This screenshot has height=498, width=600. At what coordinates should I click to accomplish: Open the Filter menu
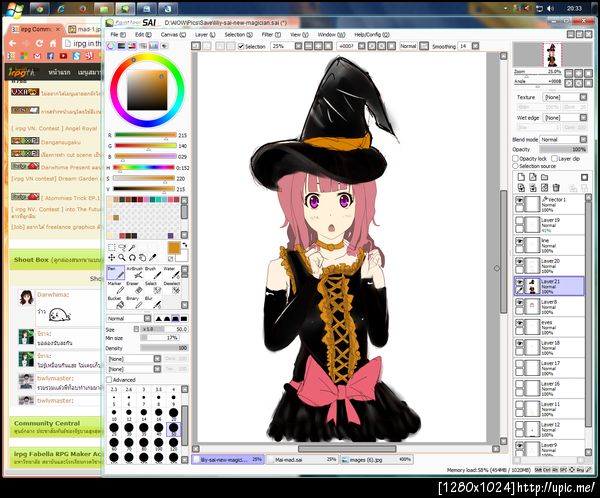pos(271,34)
